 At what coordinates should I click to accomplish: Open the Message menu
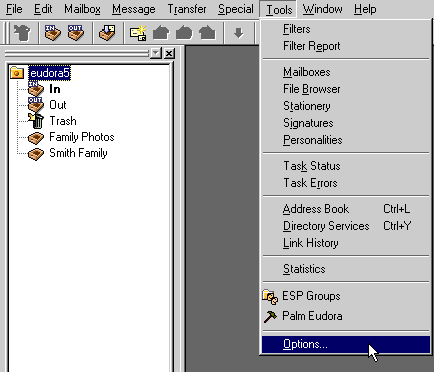[134, 9]
